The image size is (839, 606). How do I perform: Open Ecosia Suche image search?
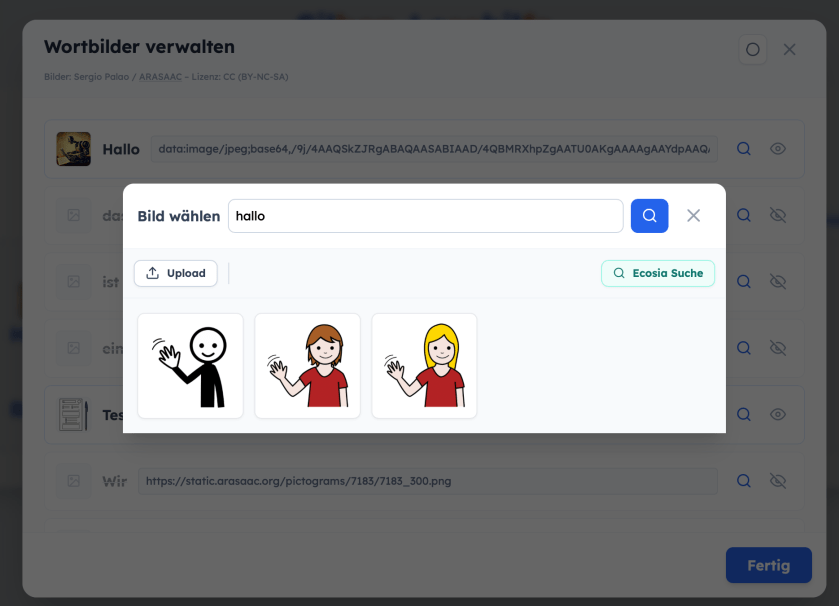pyautogui.click(x=658, y=273)
